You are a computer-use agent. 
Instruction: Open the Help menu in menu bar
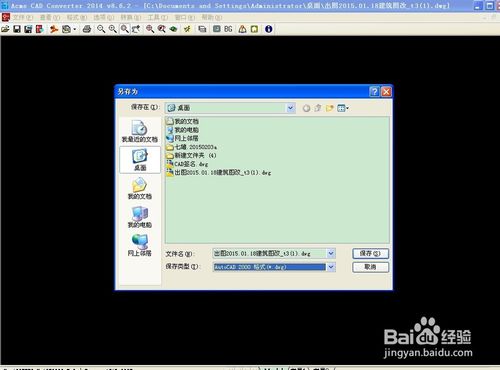[212, 17]
